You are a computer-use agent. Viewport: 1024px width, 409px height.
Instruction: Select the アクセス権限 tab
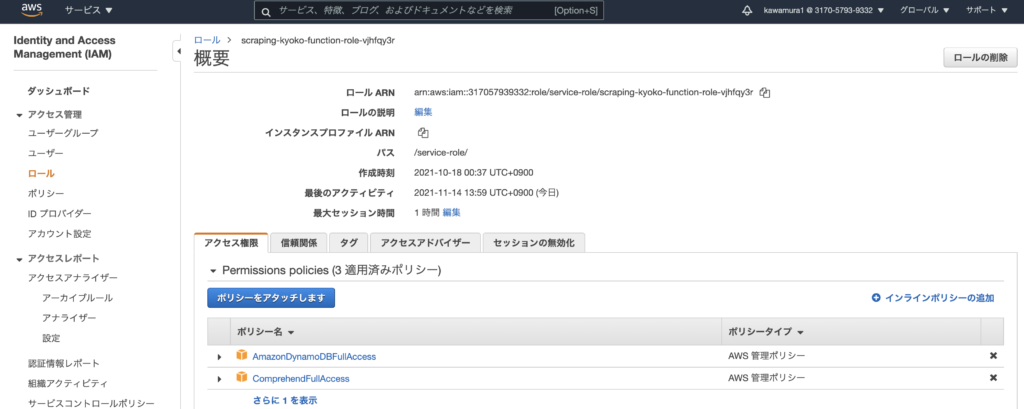coord(231,242)
